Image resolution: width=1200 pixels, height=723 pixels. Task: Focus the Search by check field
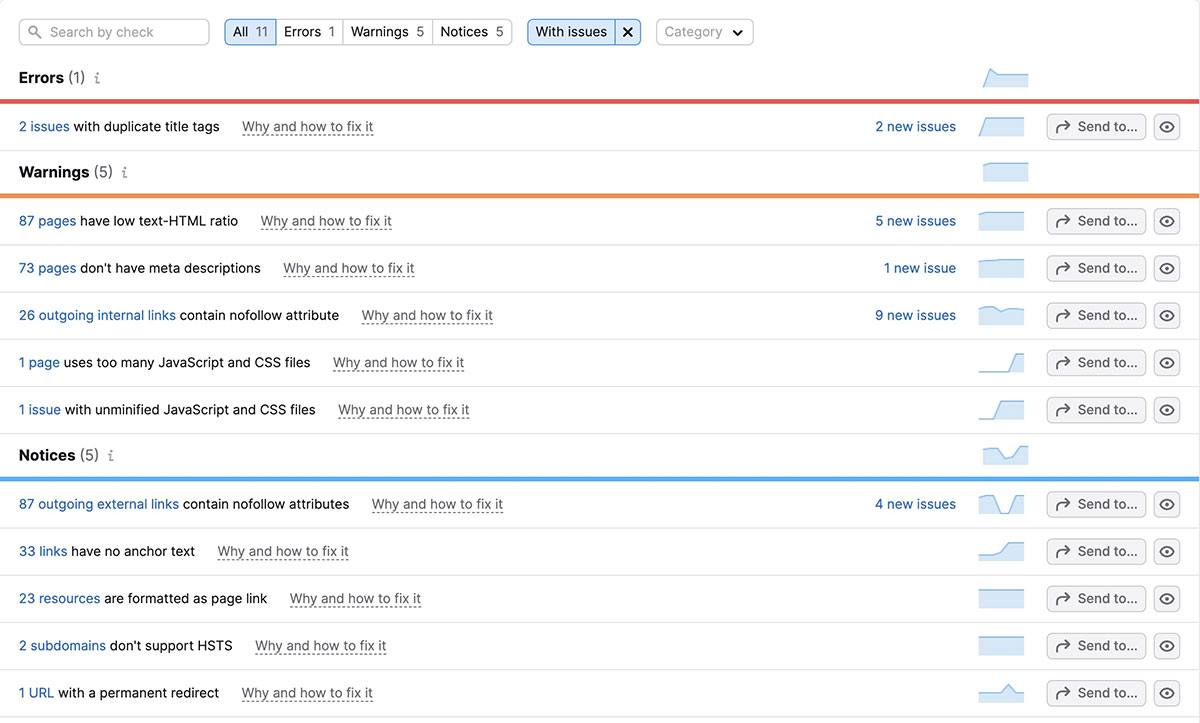point(114,32)
